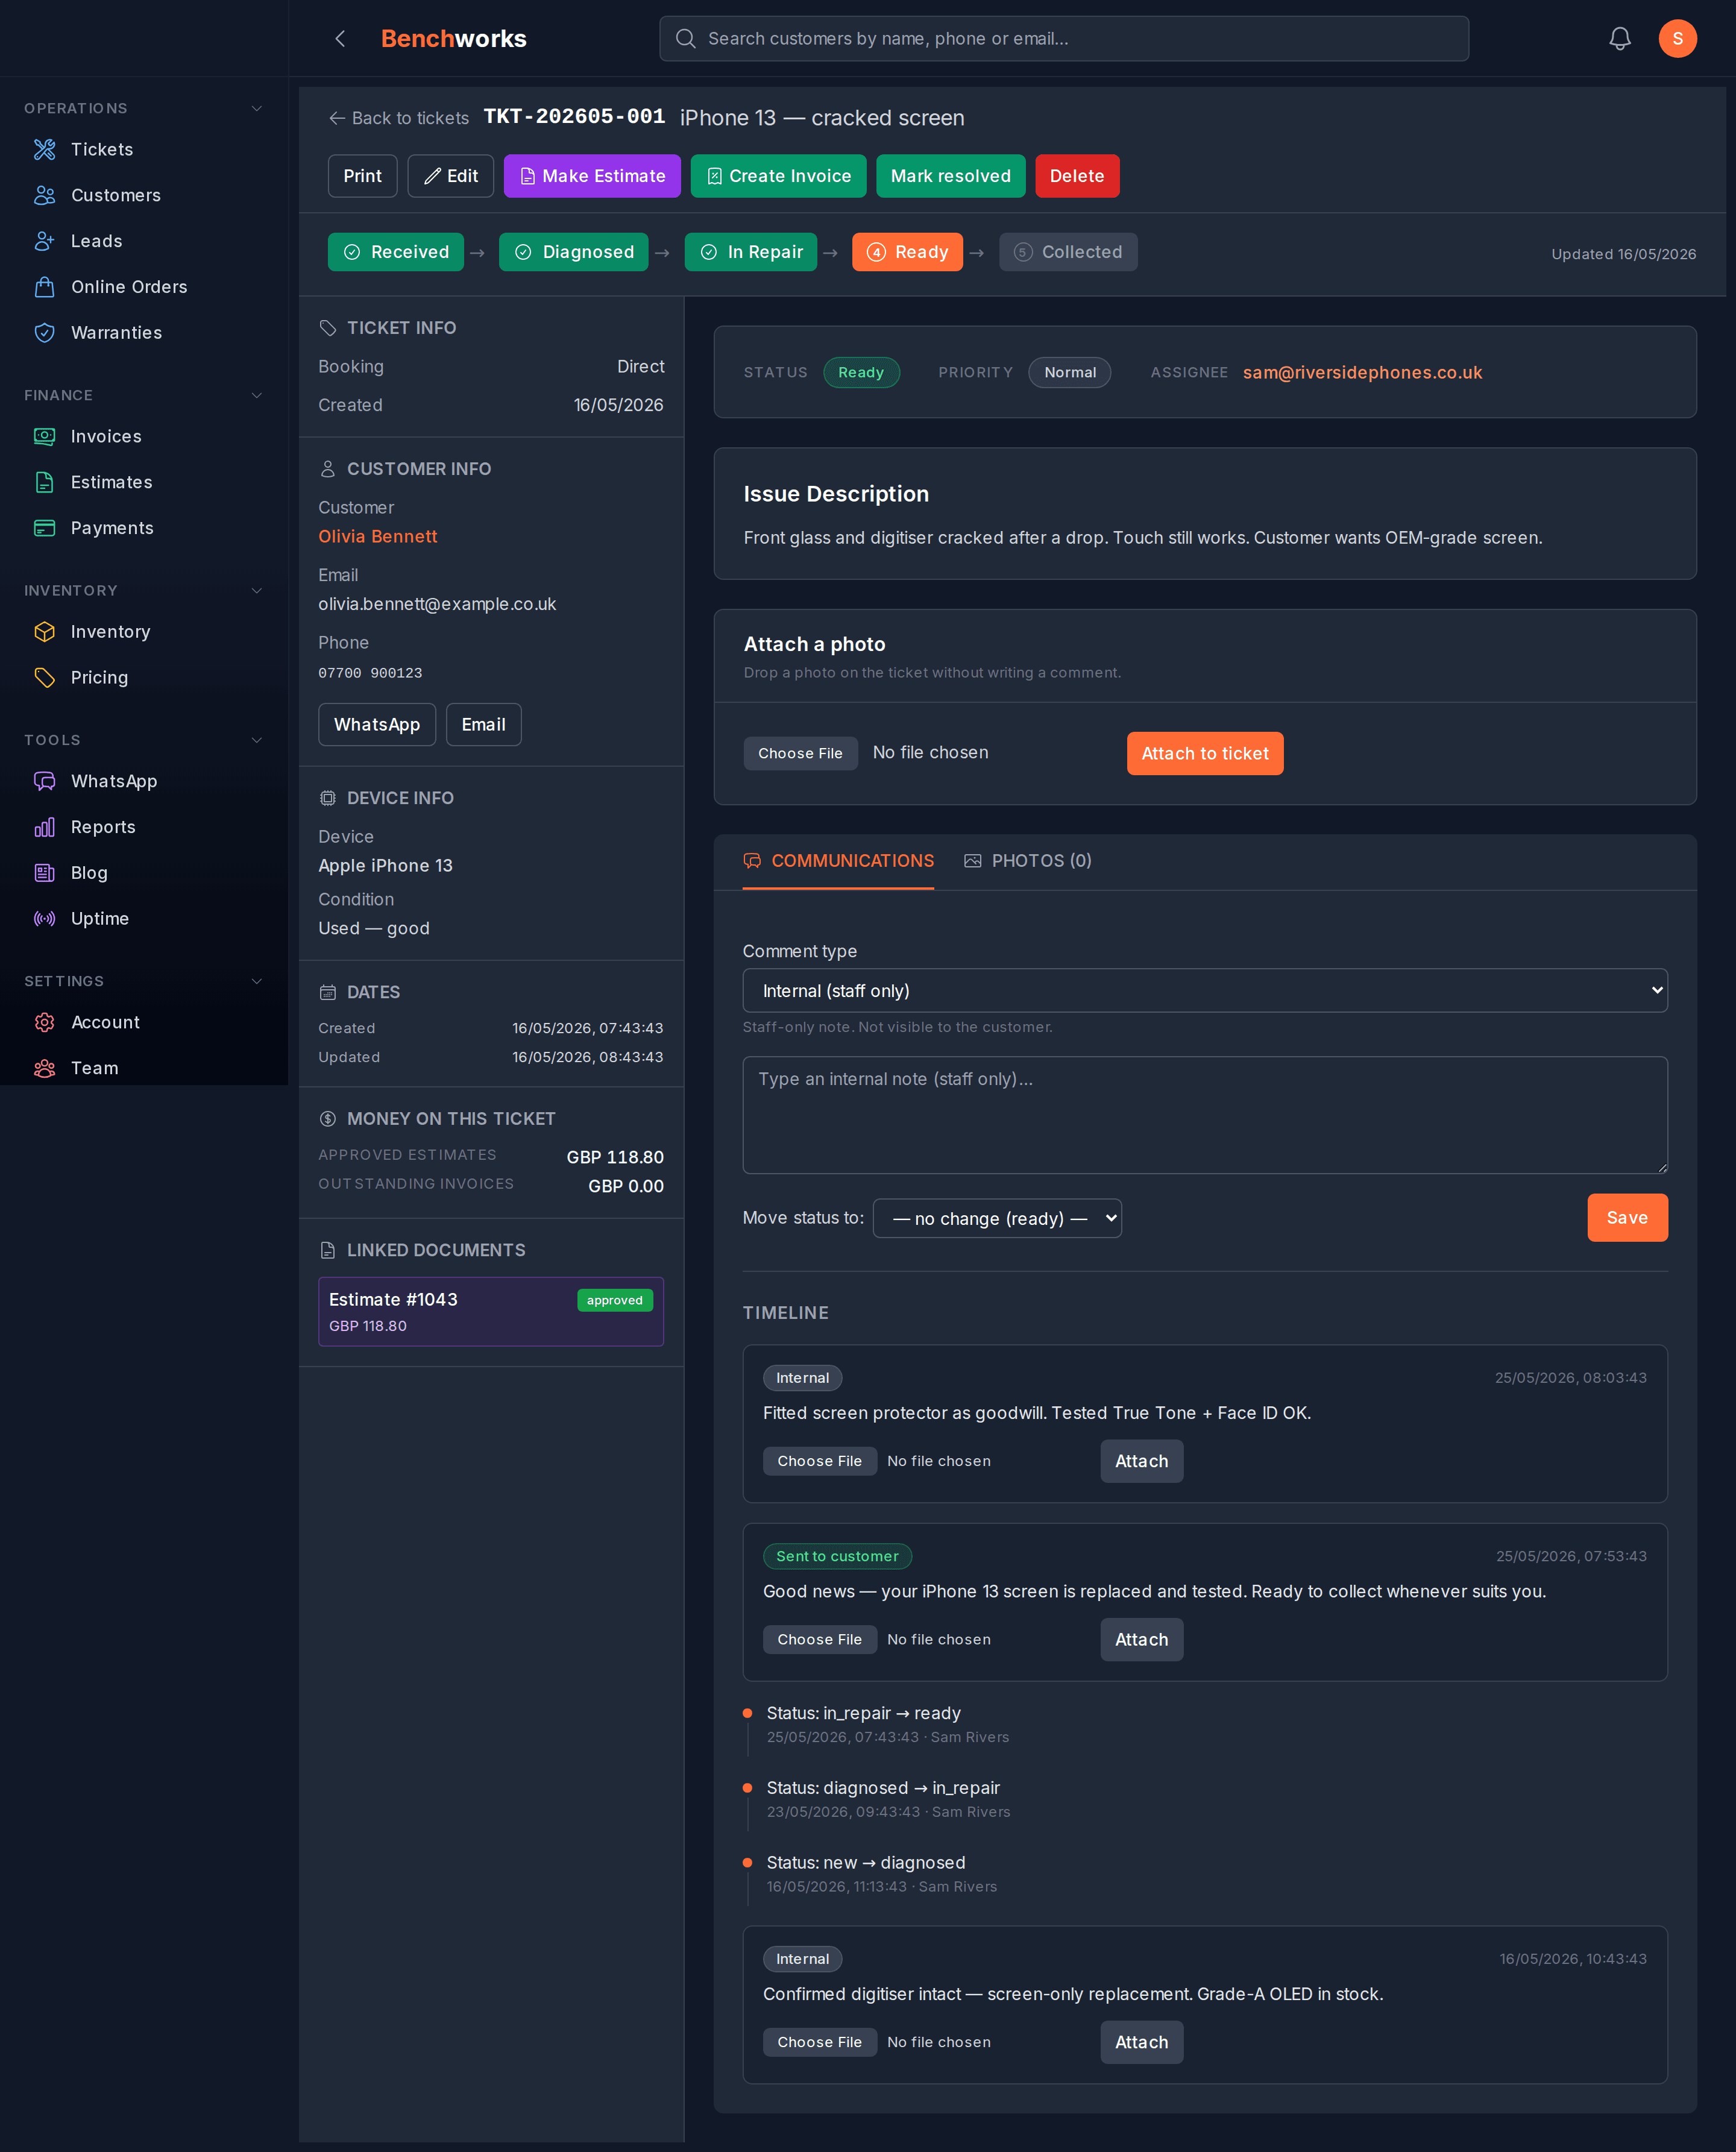Select the Received status step
This screenshot has height=2152, width=1736.
pos(396,253)
